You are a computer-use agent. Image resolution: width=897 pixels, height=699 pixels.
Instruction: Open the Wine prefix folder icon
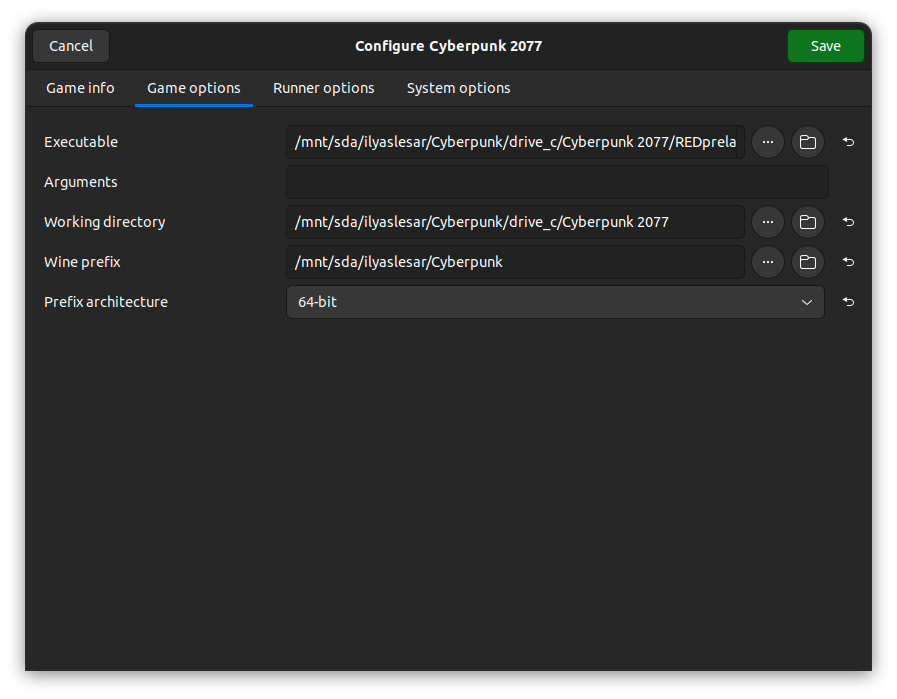808,262
